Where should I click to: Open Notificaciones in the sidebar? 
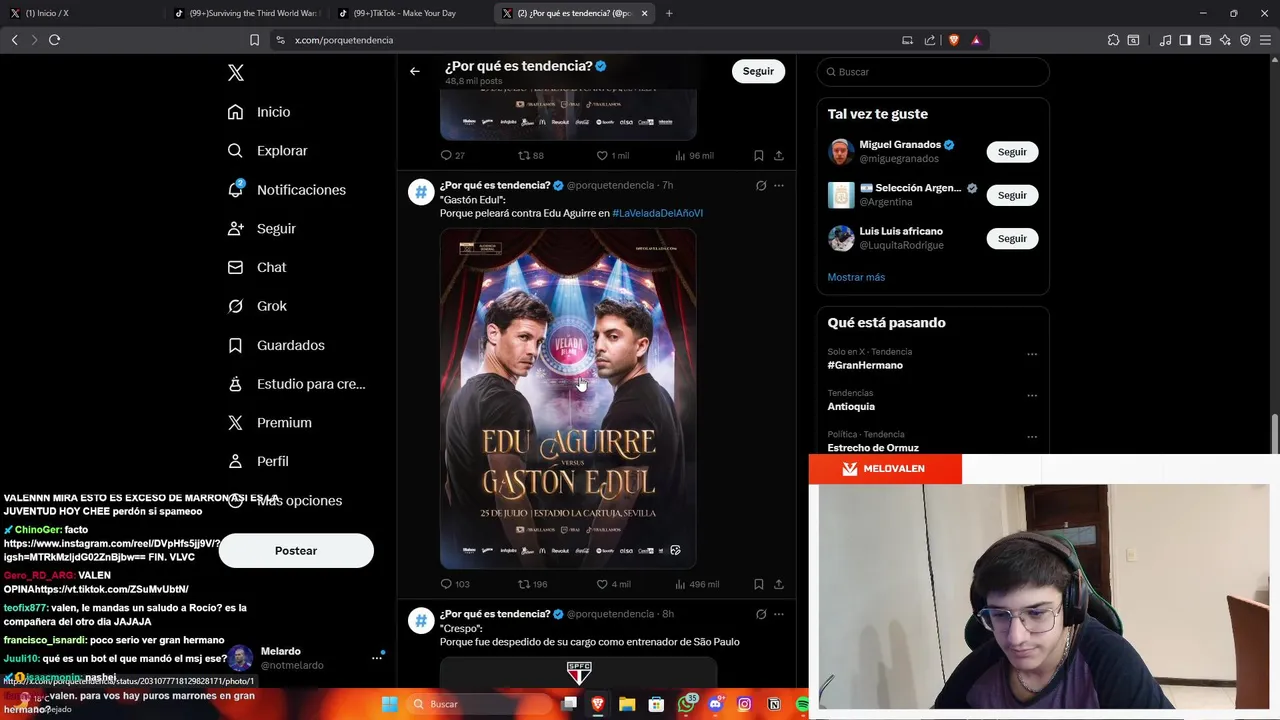coord(286,190)
